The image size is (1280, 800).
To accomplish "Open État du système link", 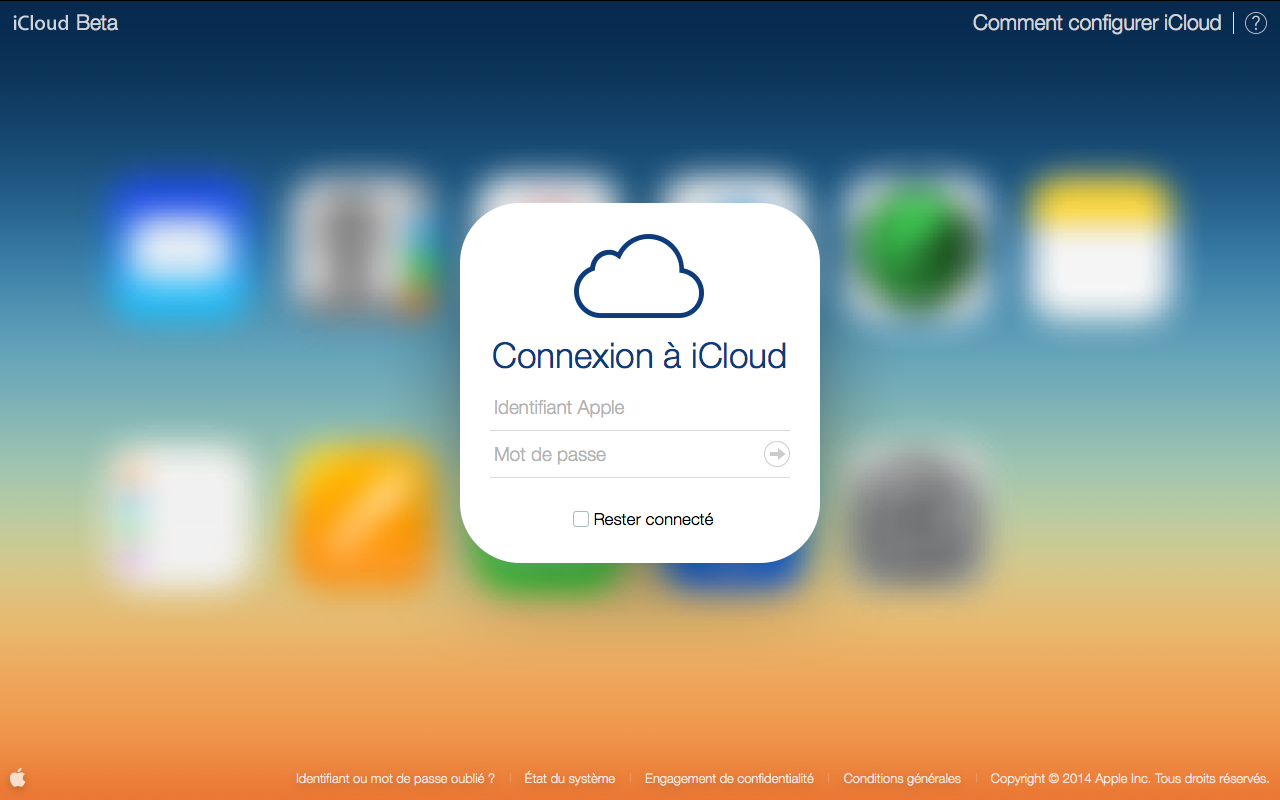I will point(569,778).
